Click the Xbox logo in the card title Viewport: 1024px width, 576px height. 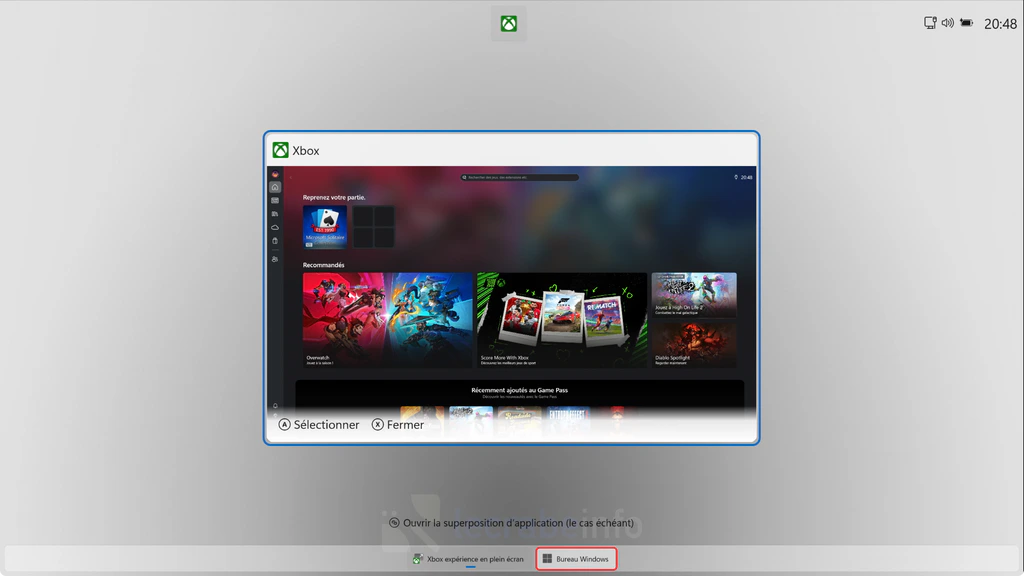(x=281, y=150)
